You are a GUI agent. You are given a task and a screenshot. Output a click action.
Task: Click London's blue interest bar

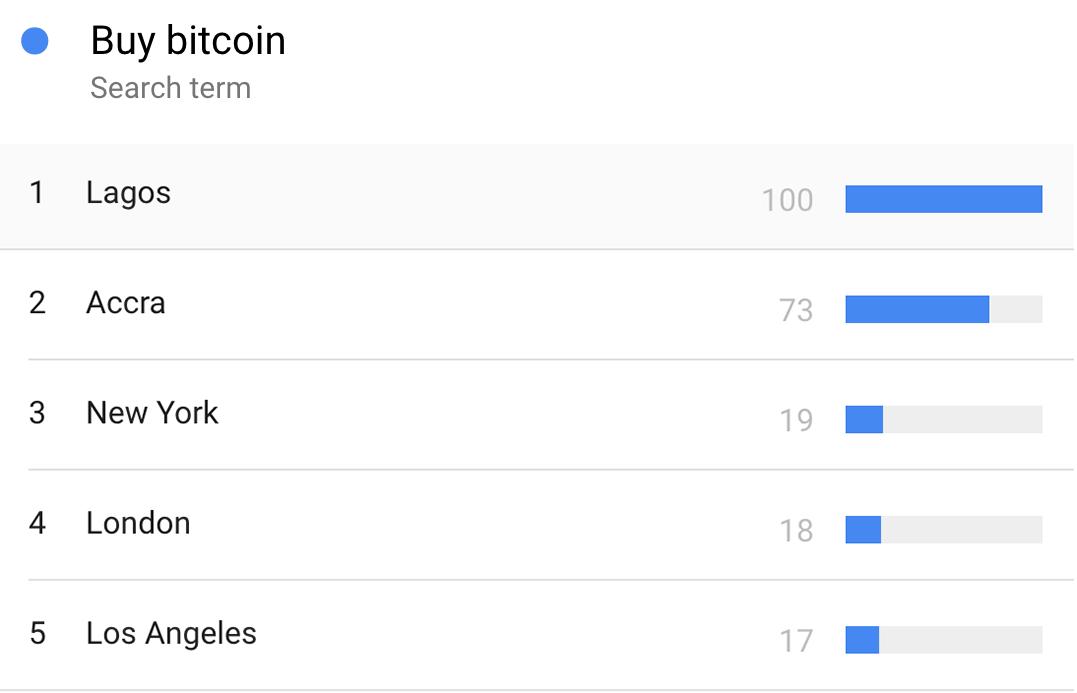coord(863,529)
